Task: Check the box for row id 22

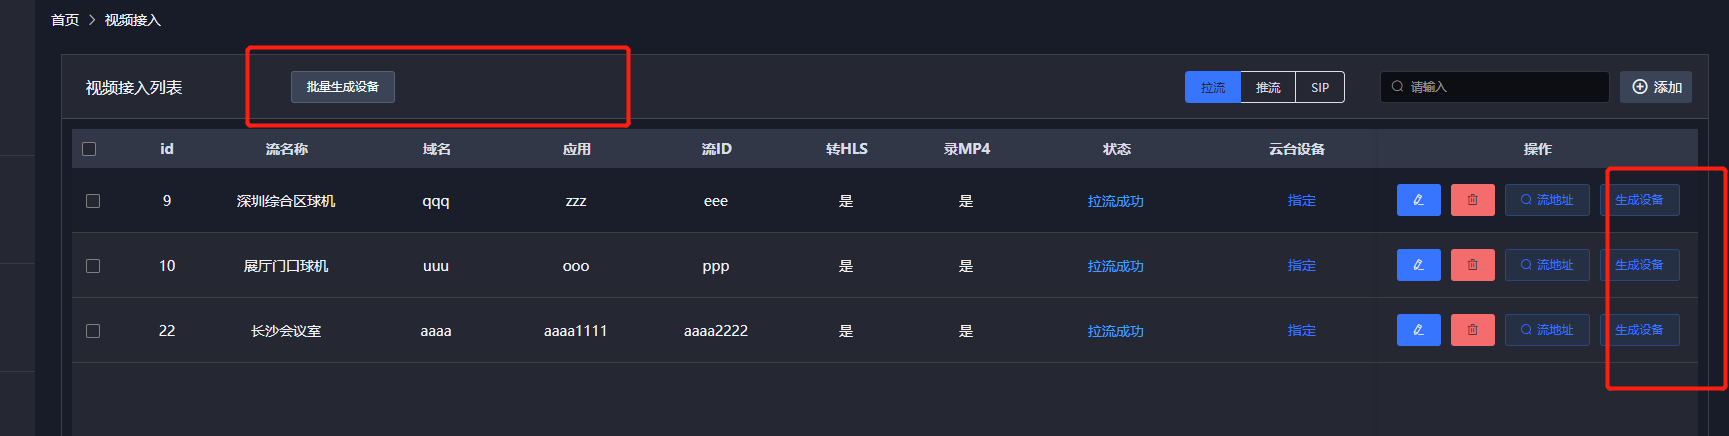Action: tap(93, 331)
